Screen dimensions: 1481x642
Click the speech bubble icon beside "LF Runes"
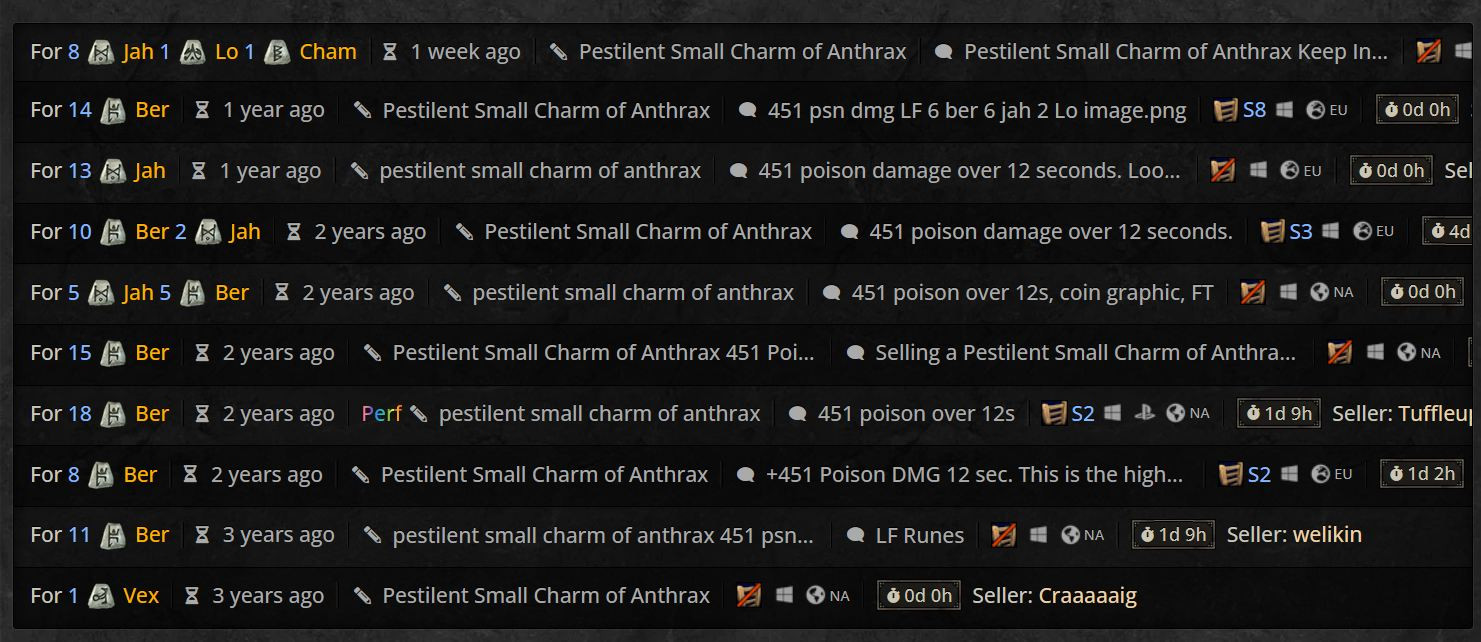[x=855, y=535]
